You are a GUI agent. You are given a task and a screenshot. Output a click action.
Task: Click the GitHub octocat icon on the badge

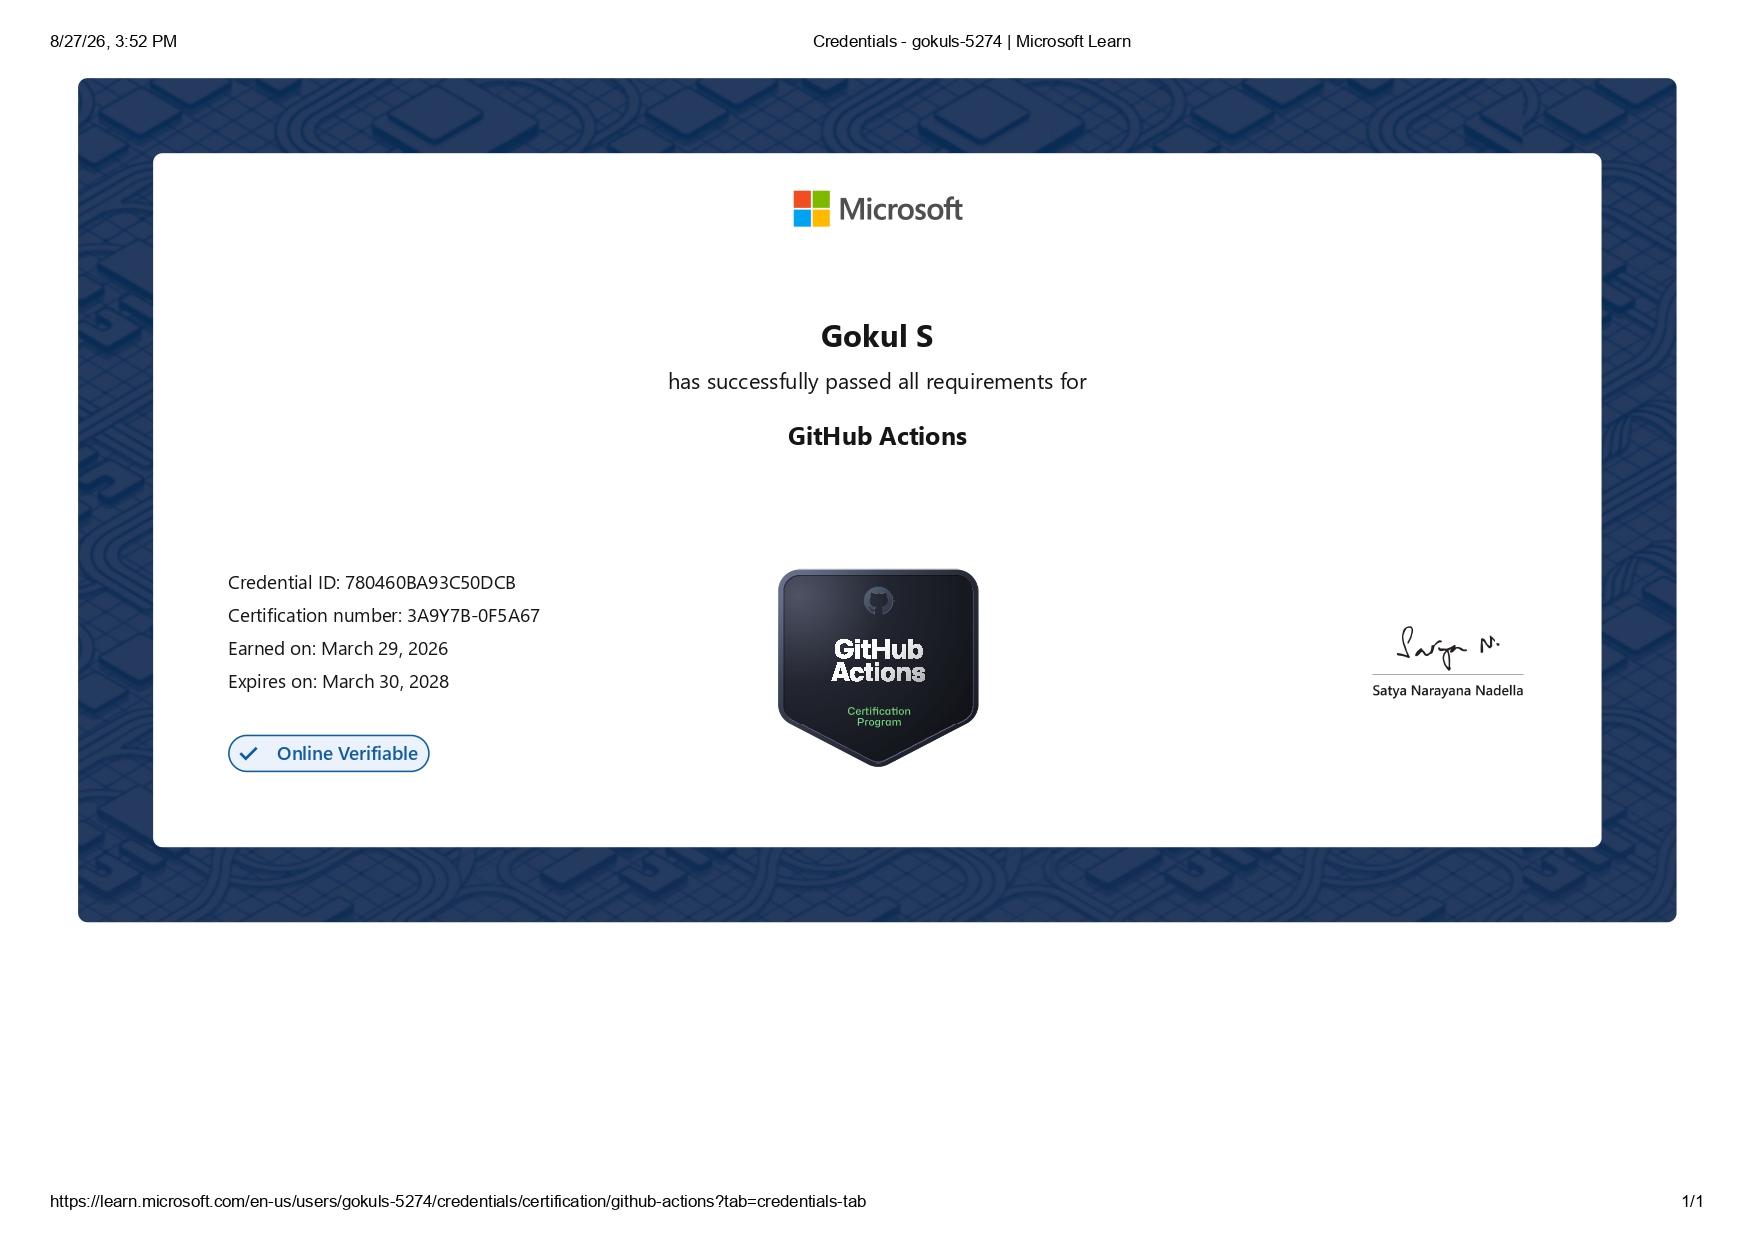(878, 601)
